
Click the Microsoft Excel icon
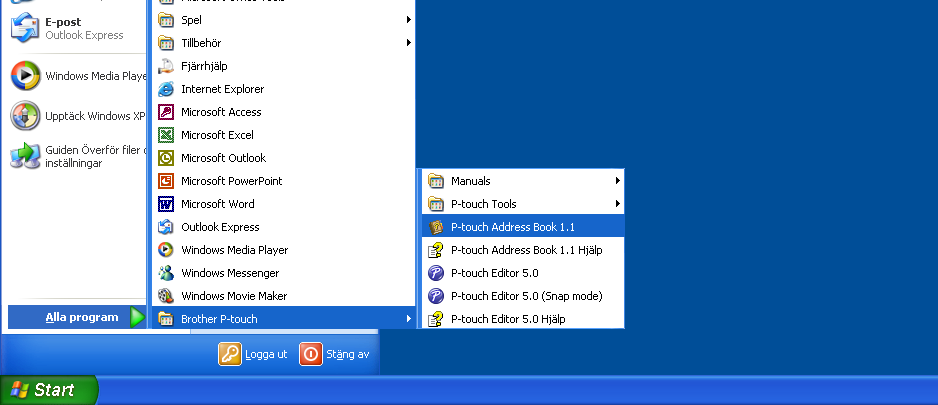[x=166, y=135]
